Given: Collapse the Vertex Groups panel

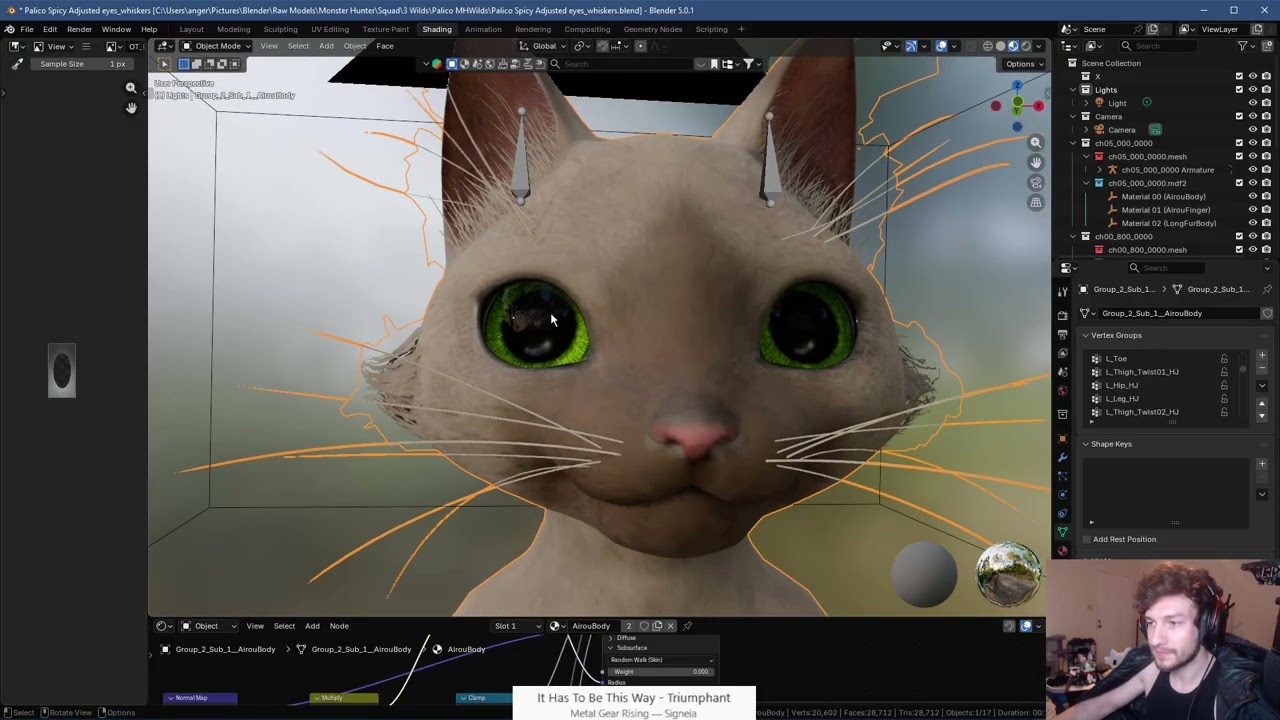Looking at the screenshot, I should (x=1085, y=335).
